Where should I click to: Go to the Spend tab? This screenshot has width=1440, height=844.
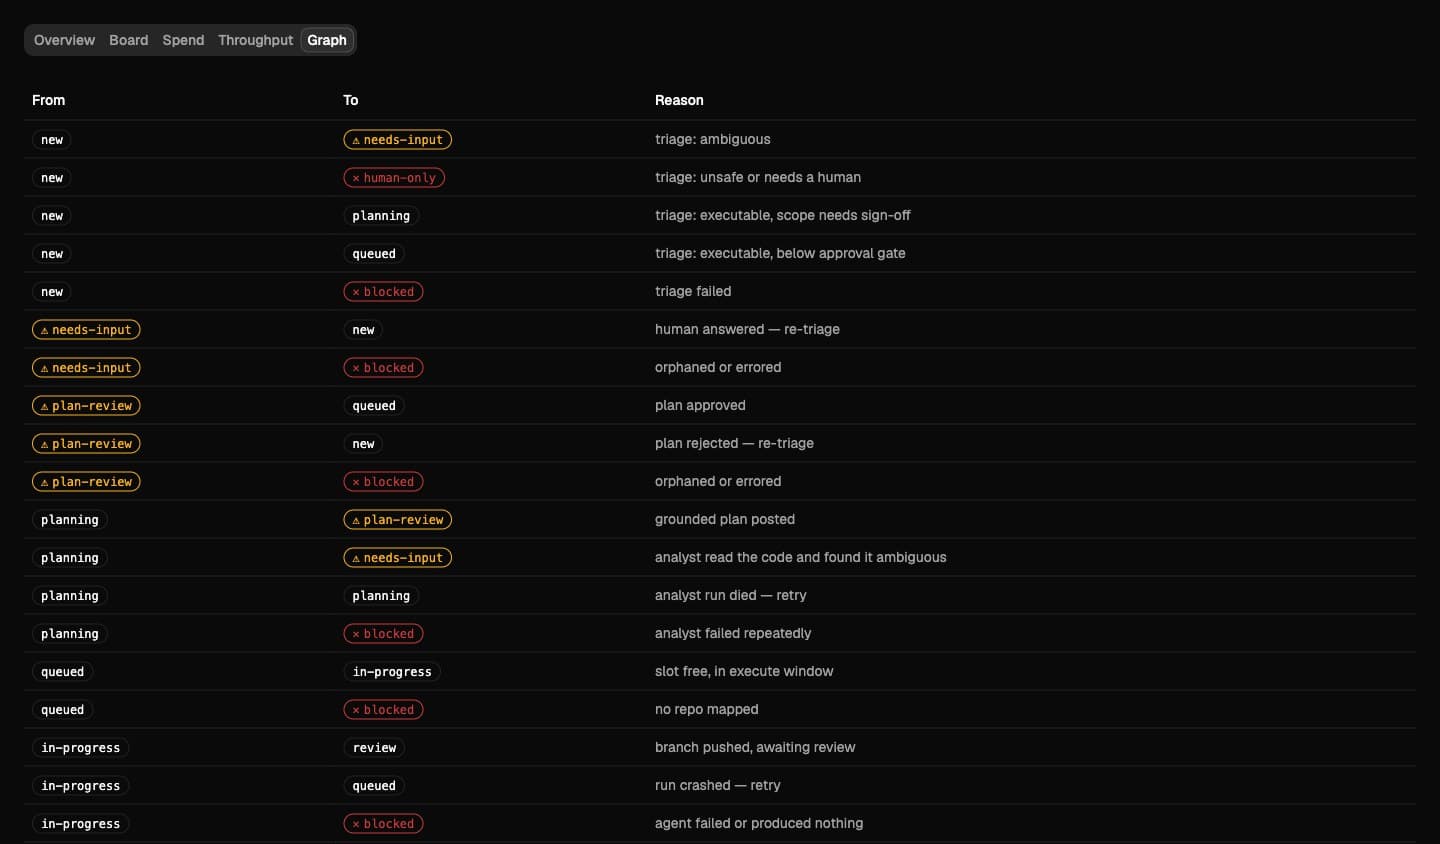point(183,40)
